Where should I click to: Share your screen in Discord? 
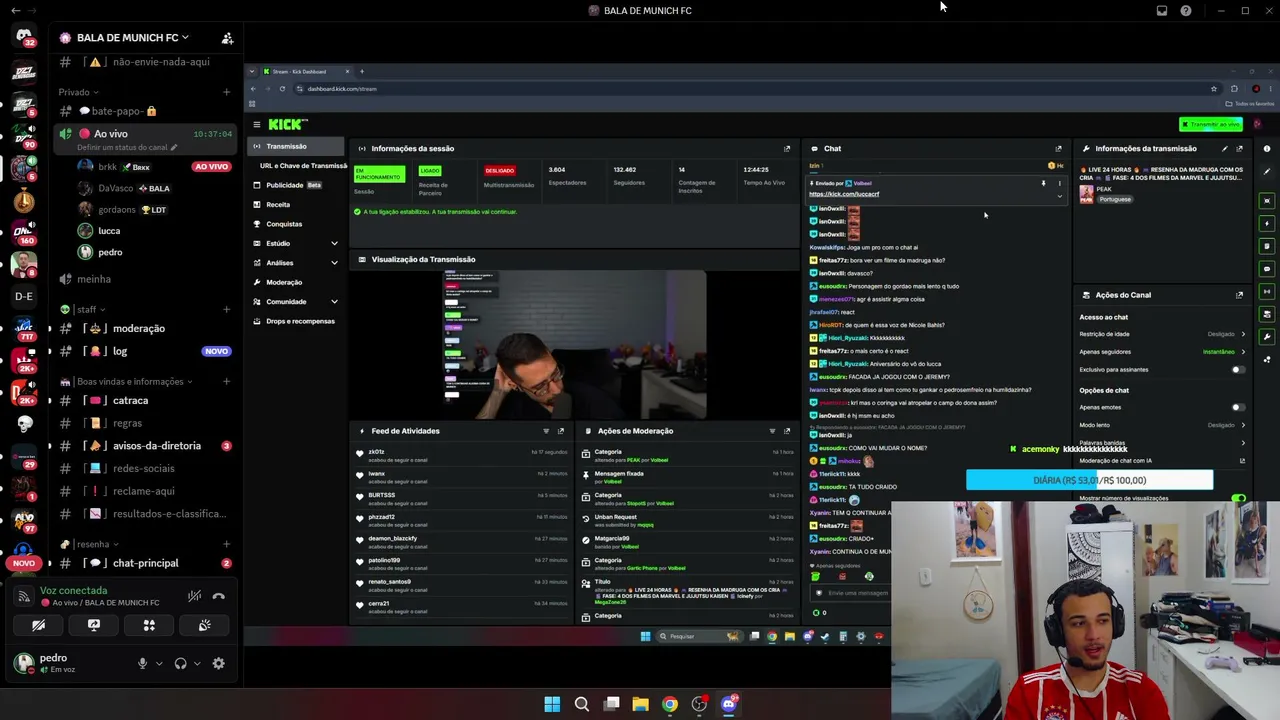(x=94, y=626)
